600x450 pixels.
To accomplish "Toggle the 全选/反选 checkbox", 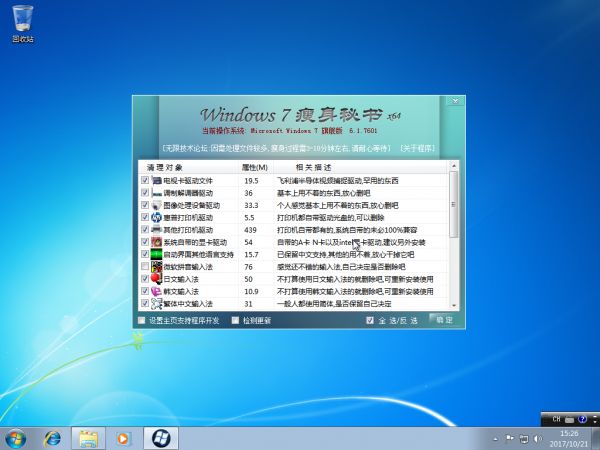I will pos(370,320).
